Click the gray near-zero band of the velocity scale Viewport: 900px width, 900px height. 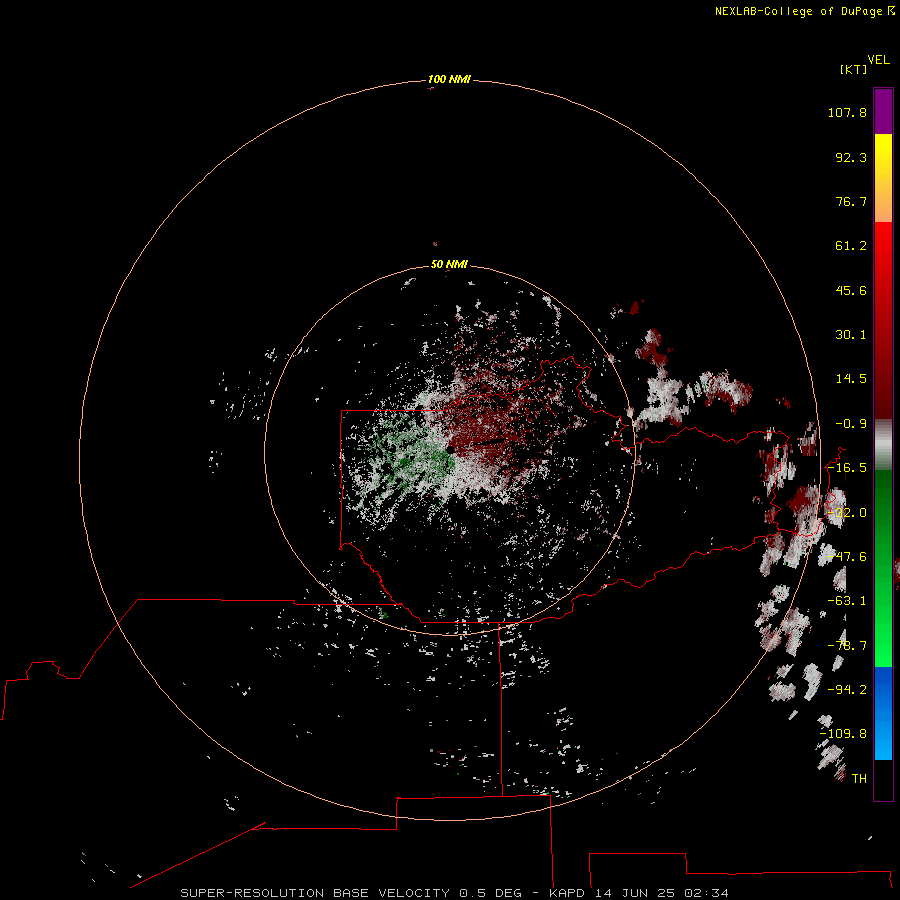(x=883, y=445)
